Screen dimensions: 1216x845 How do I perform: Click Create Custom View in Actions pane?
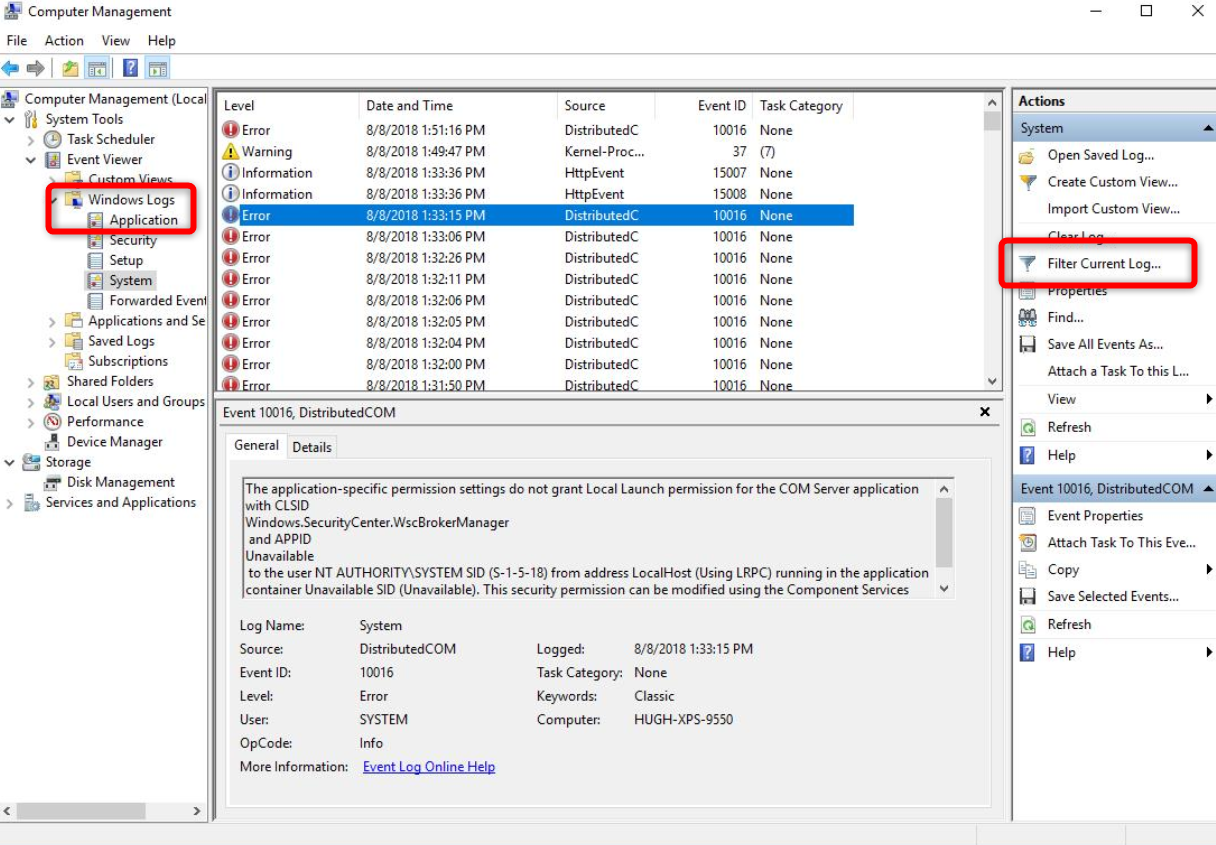click(1112, 182)
